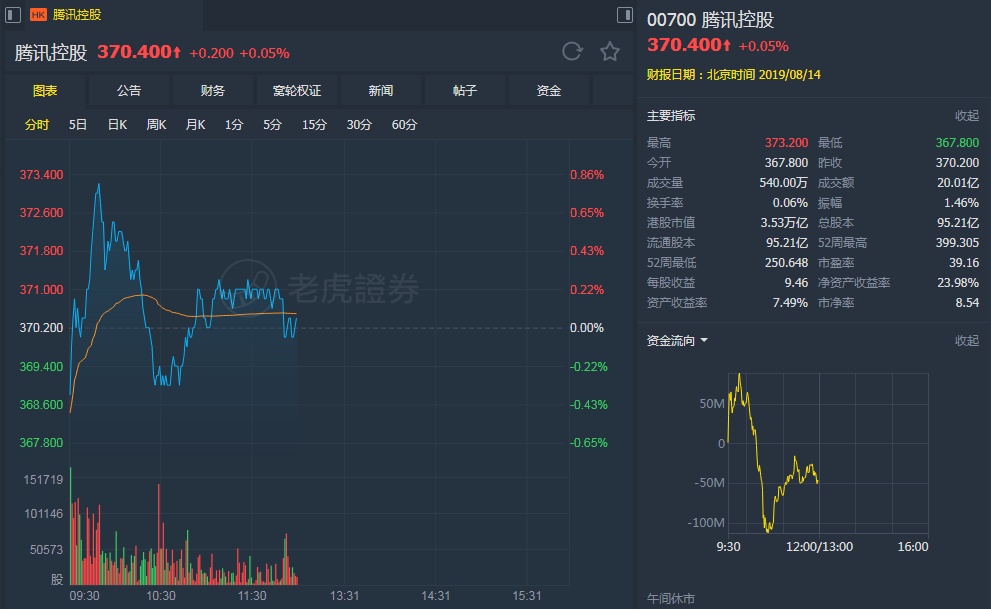Switch chart to 月K view
991x609 pixels.
tap(195, 125)
